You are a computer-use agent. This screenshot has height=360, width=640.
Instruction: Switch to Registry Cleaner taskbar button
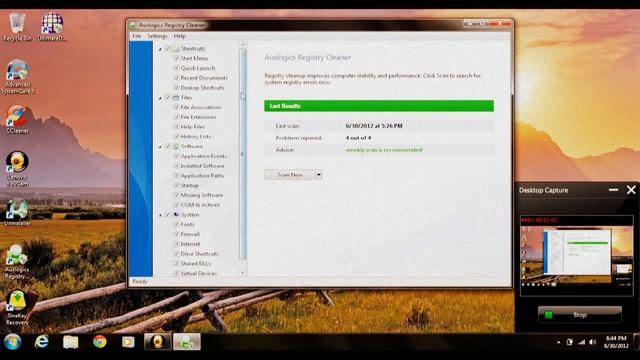(187, 342)
